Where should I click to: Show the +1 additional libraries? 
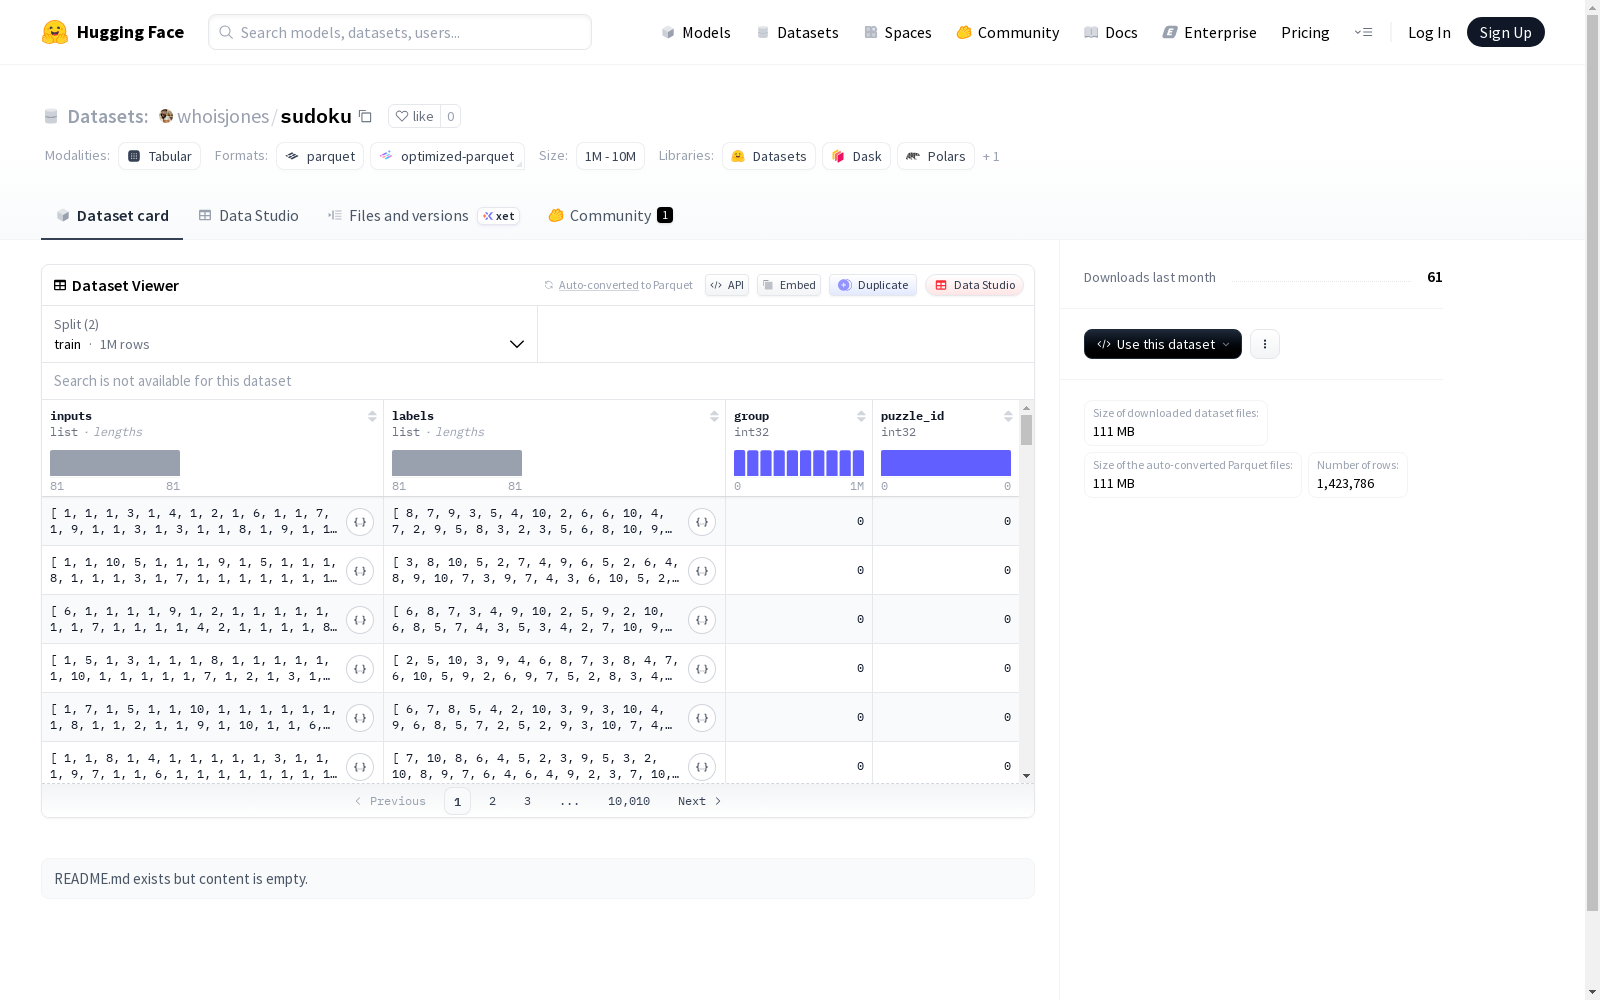[x=991, y=156]
